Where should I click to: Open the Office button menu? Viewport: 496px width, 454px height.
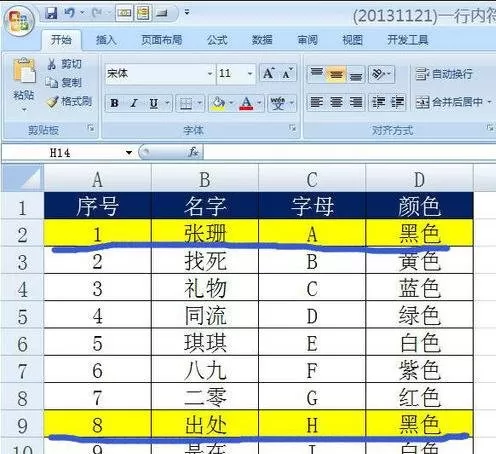point(19,21)
